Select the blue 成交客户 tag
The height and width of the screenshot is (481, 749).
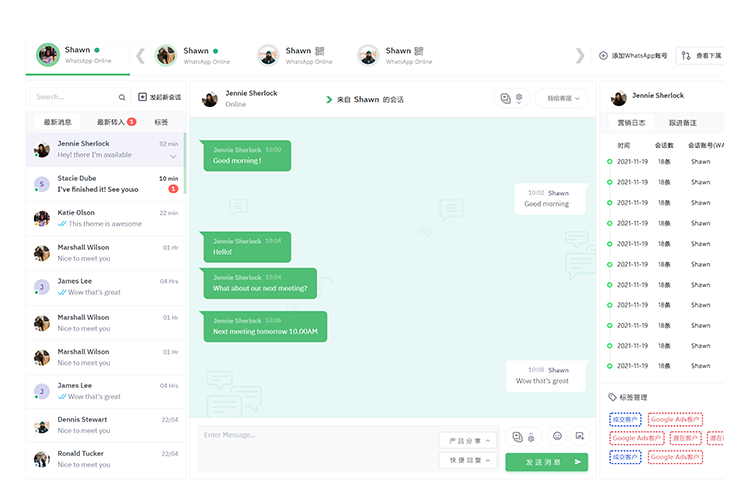(x=625, y=419)
